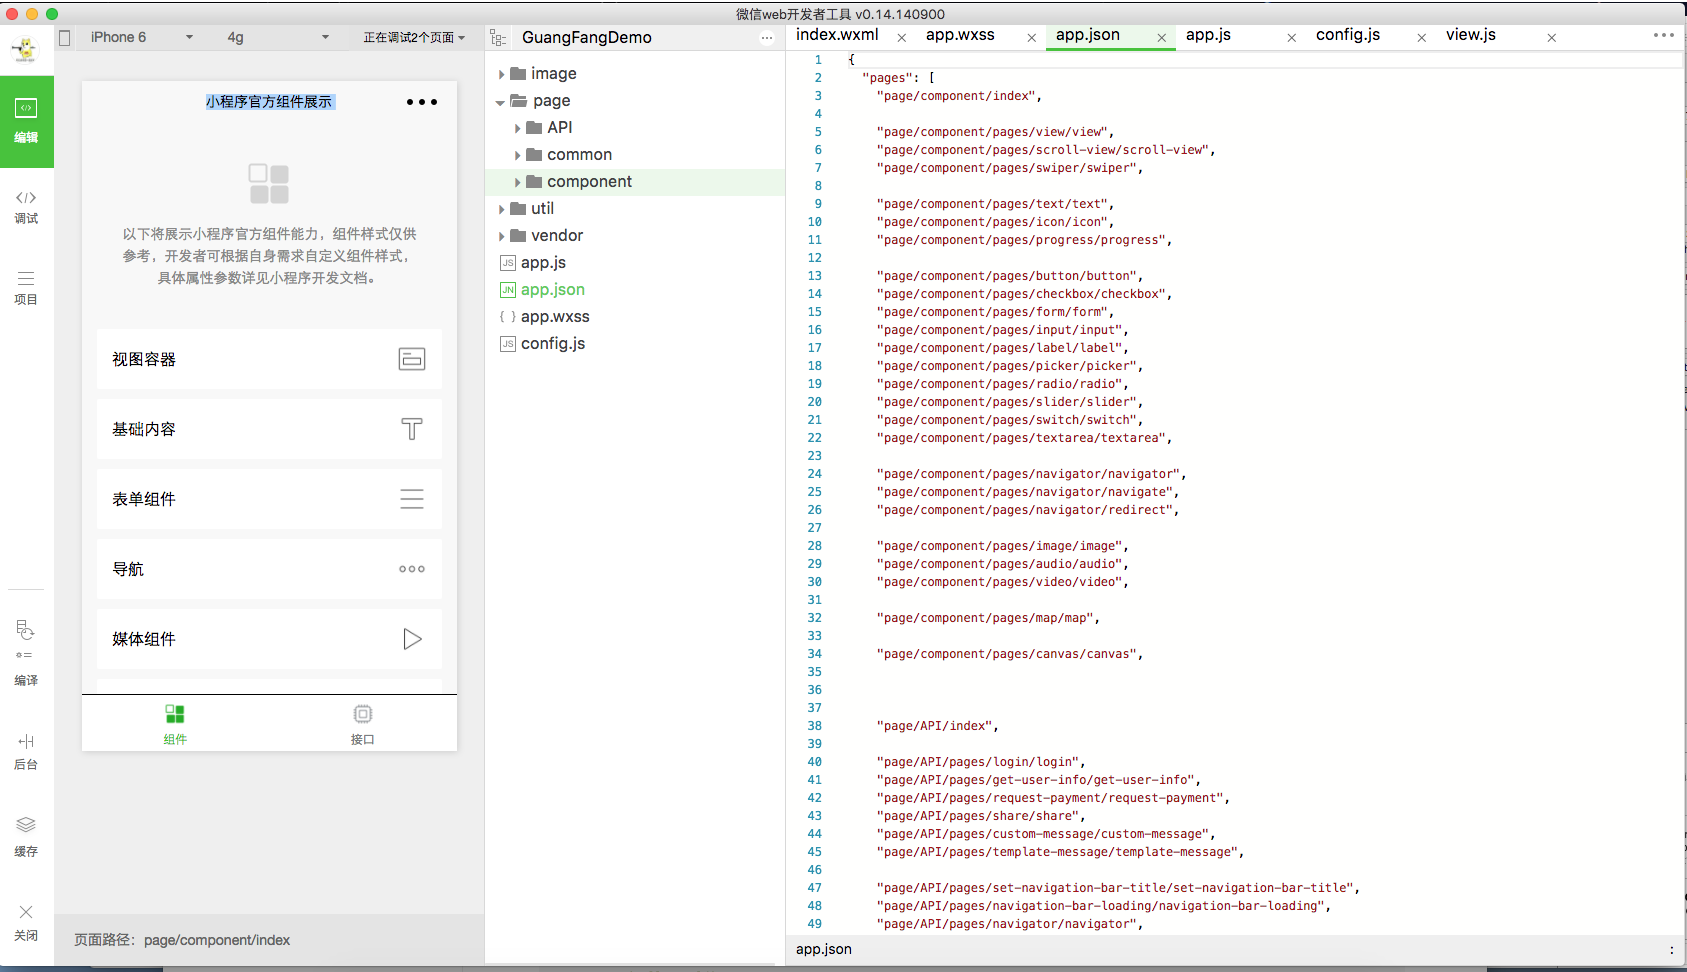Click the hamburger icon on 表单组件 row
The height and width of the screenshot is (972, 1687).
[x=412, y=499]
